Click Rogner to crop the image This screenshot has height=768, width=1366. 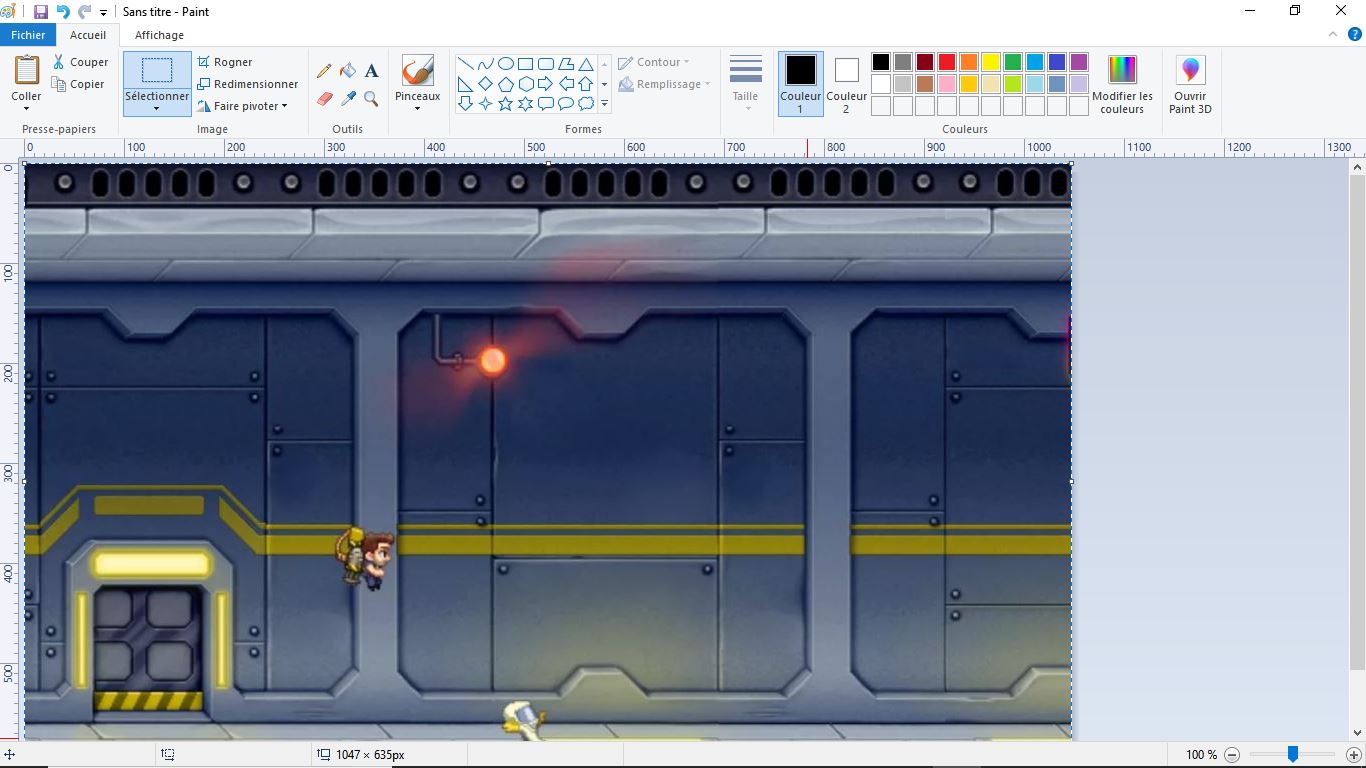coord(225,62)
